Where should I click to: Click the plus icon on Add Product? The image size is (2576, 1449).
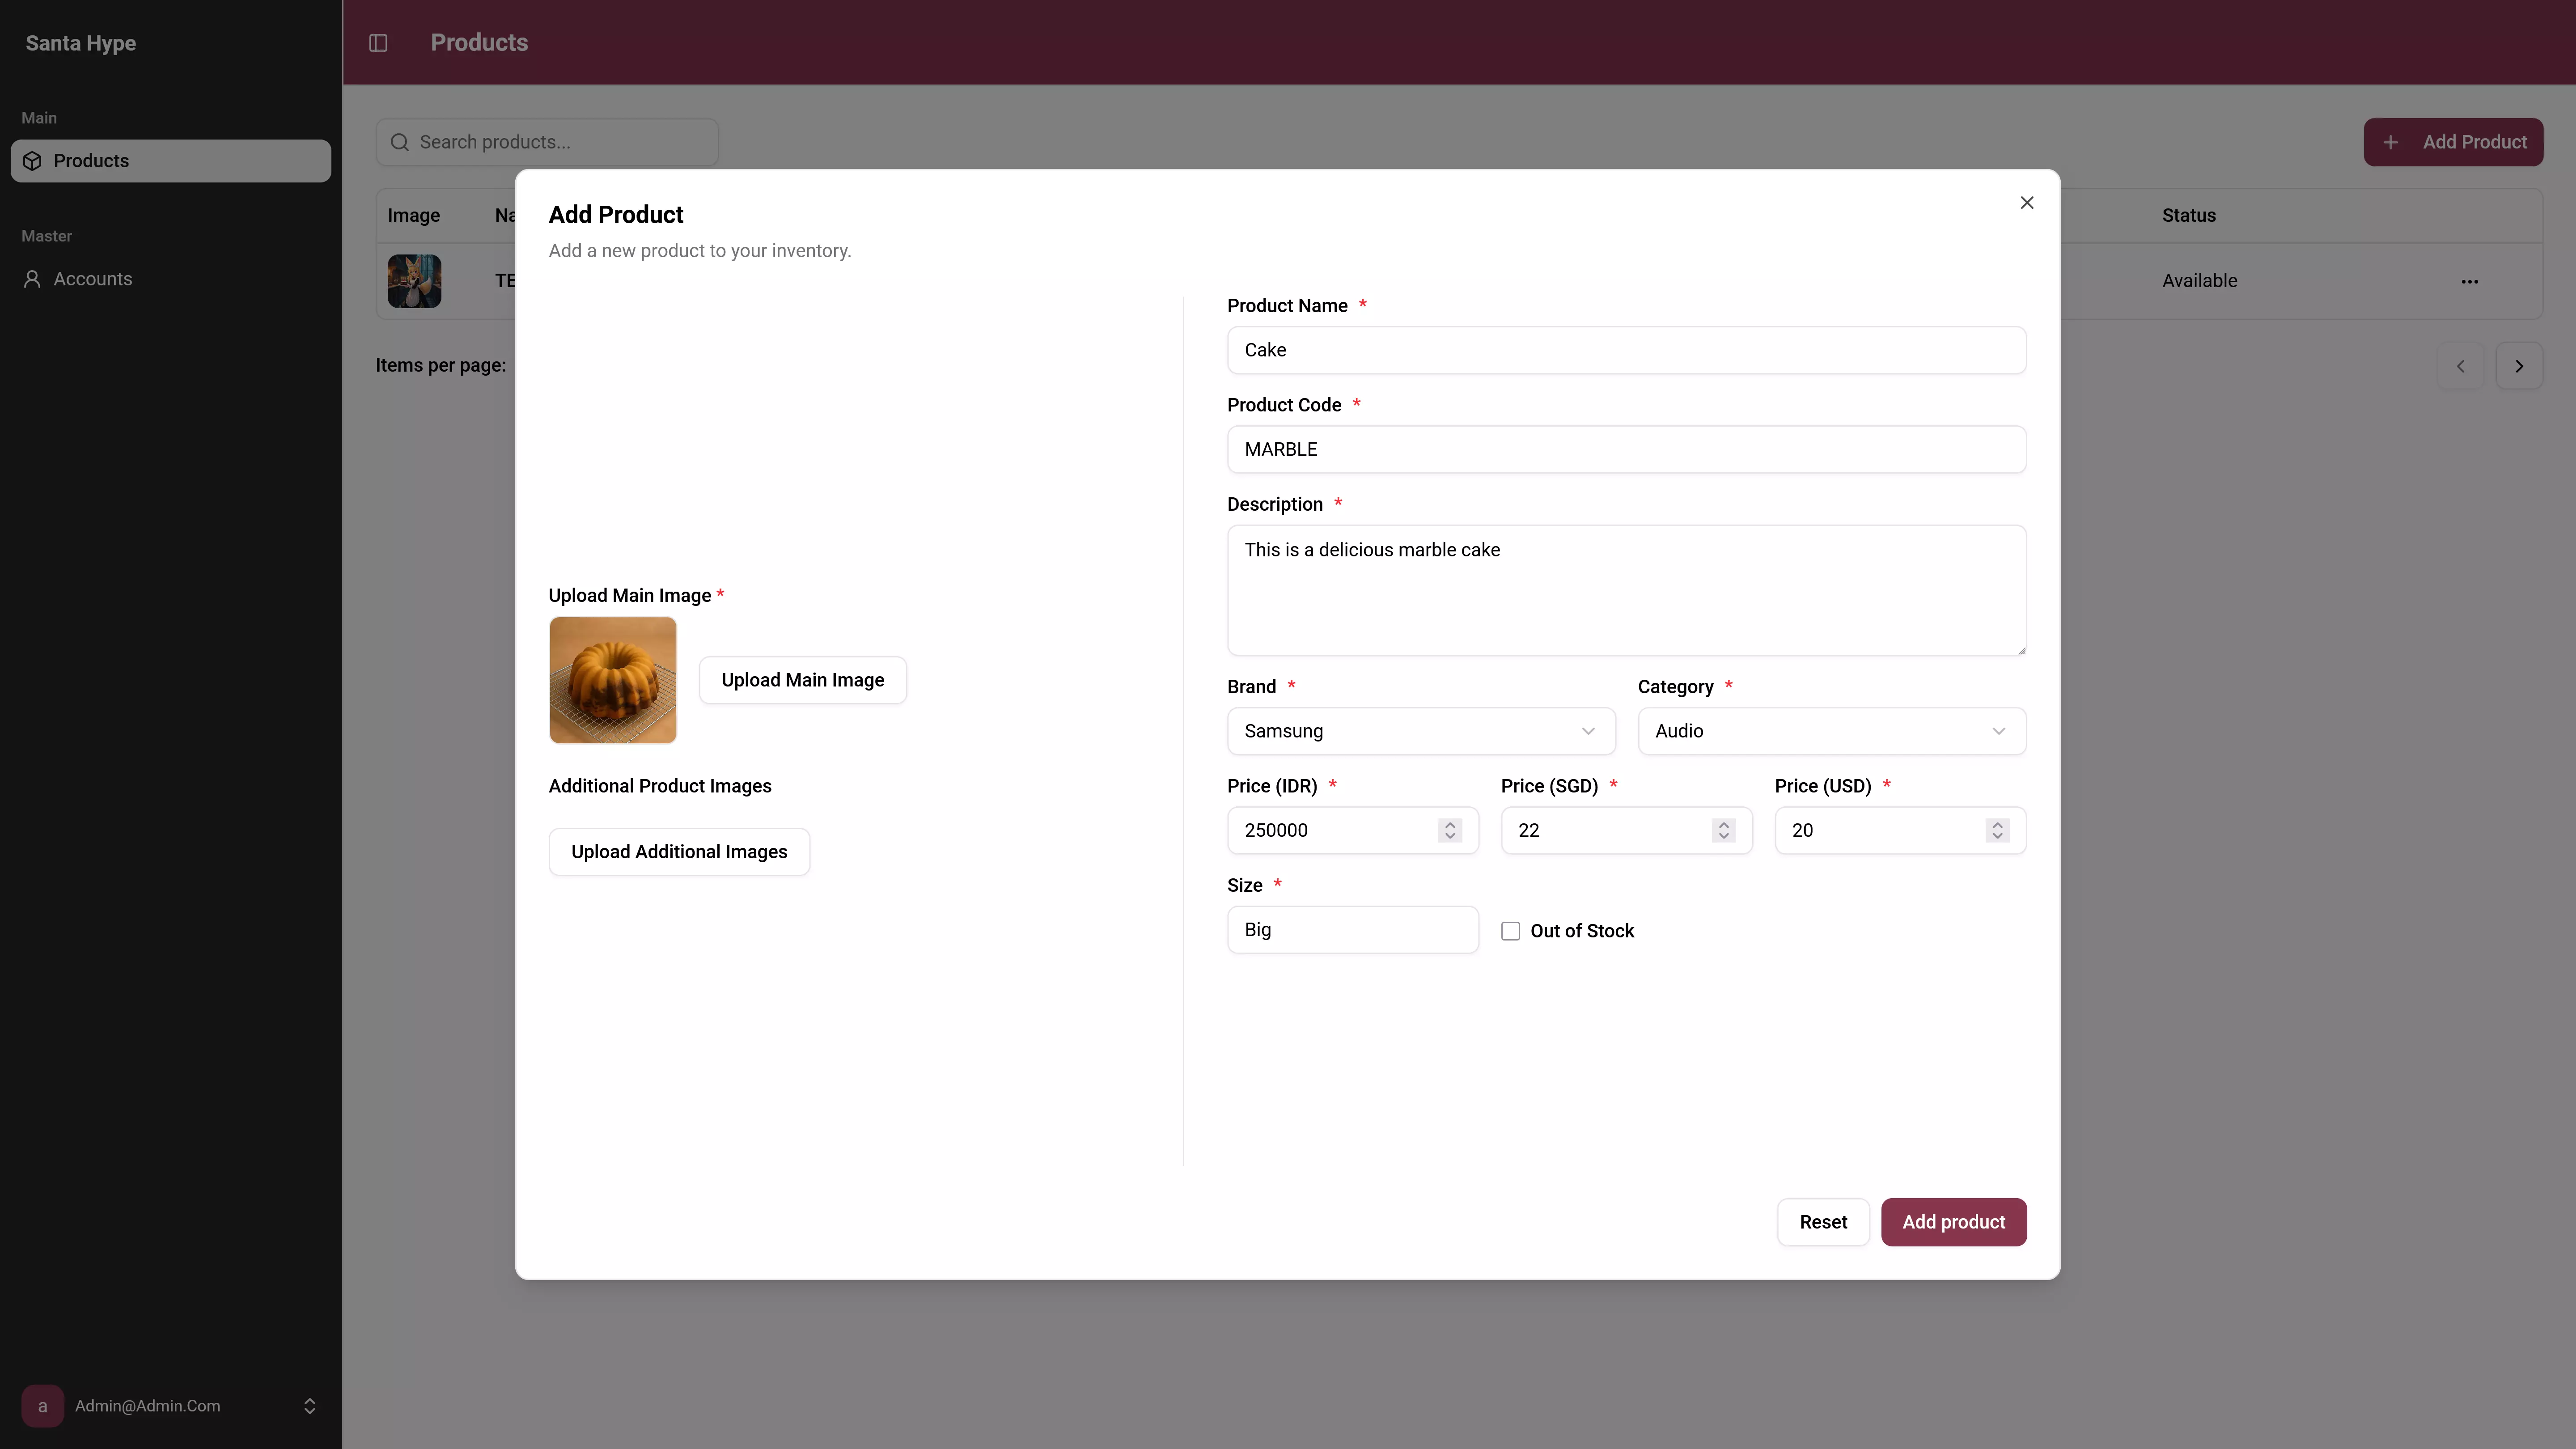click(x=2390, y=142)
